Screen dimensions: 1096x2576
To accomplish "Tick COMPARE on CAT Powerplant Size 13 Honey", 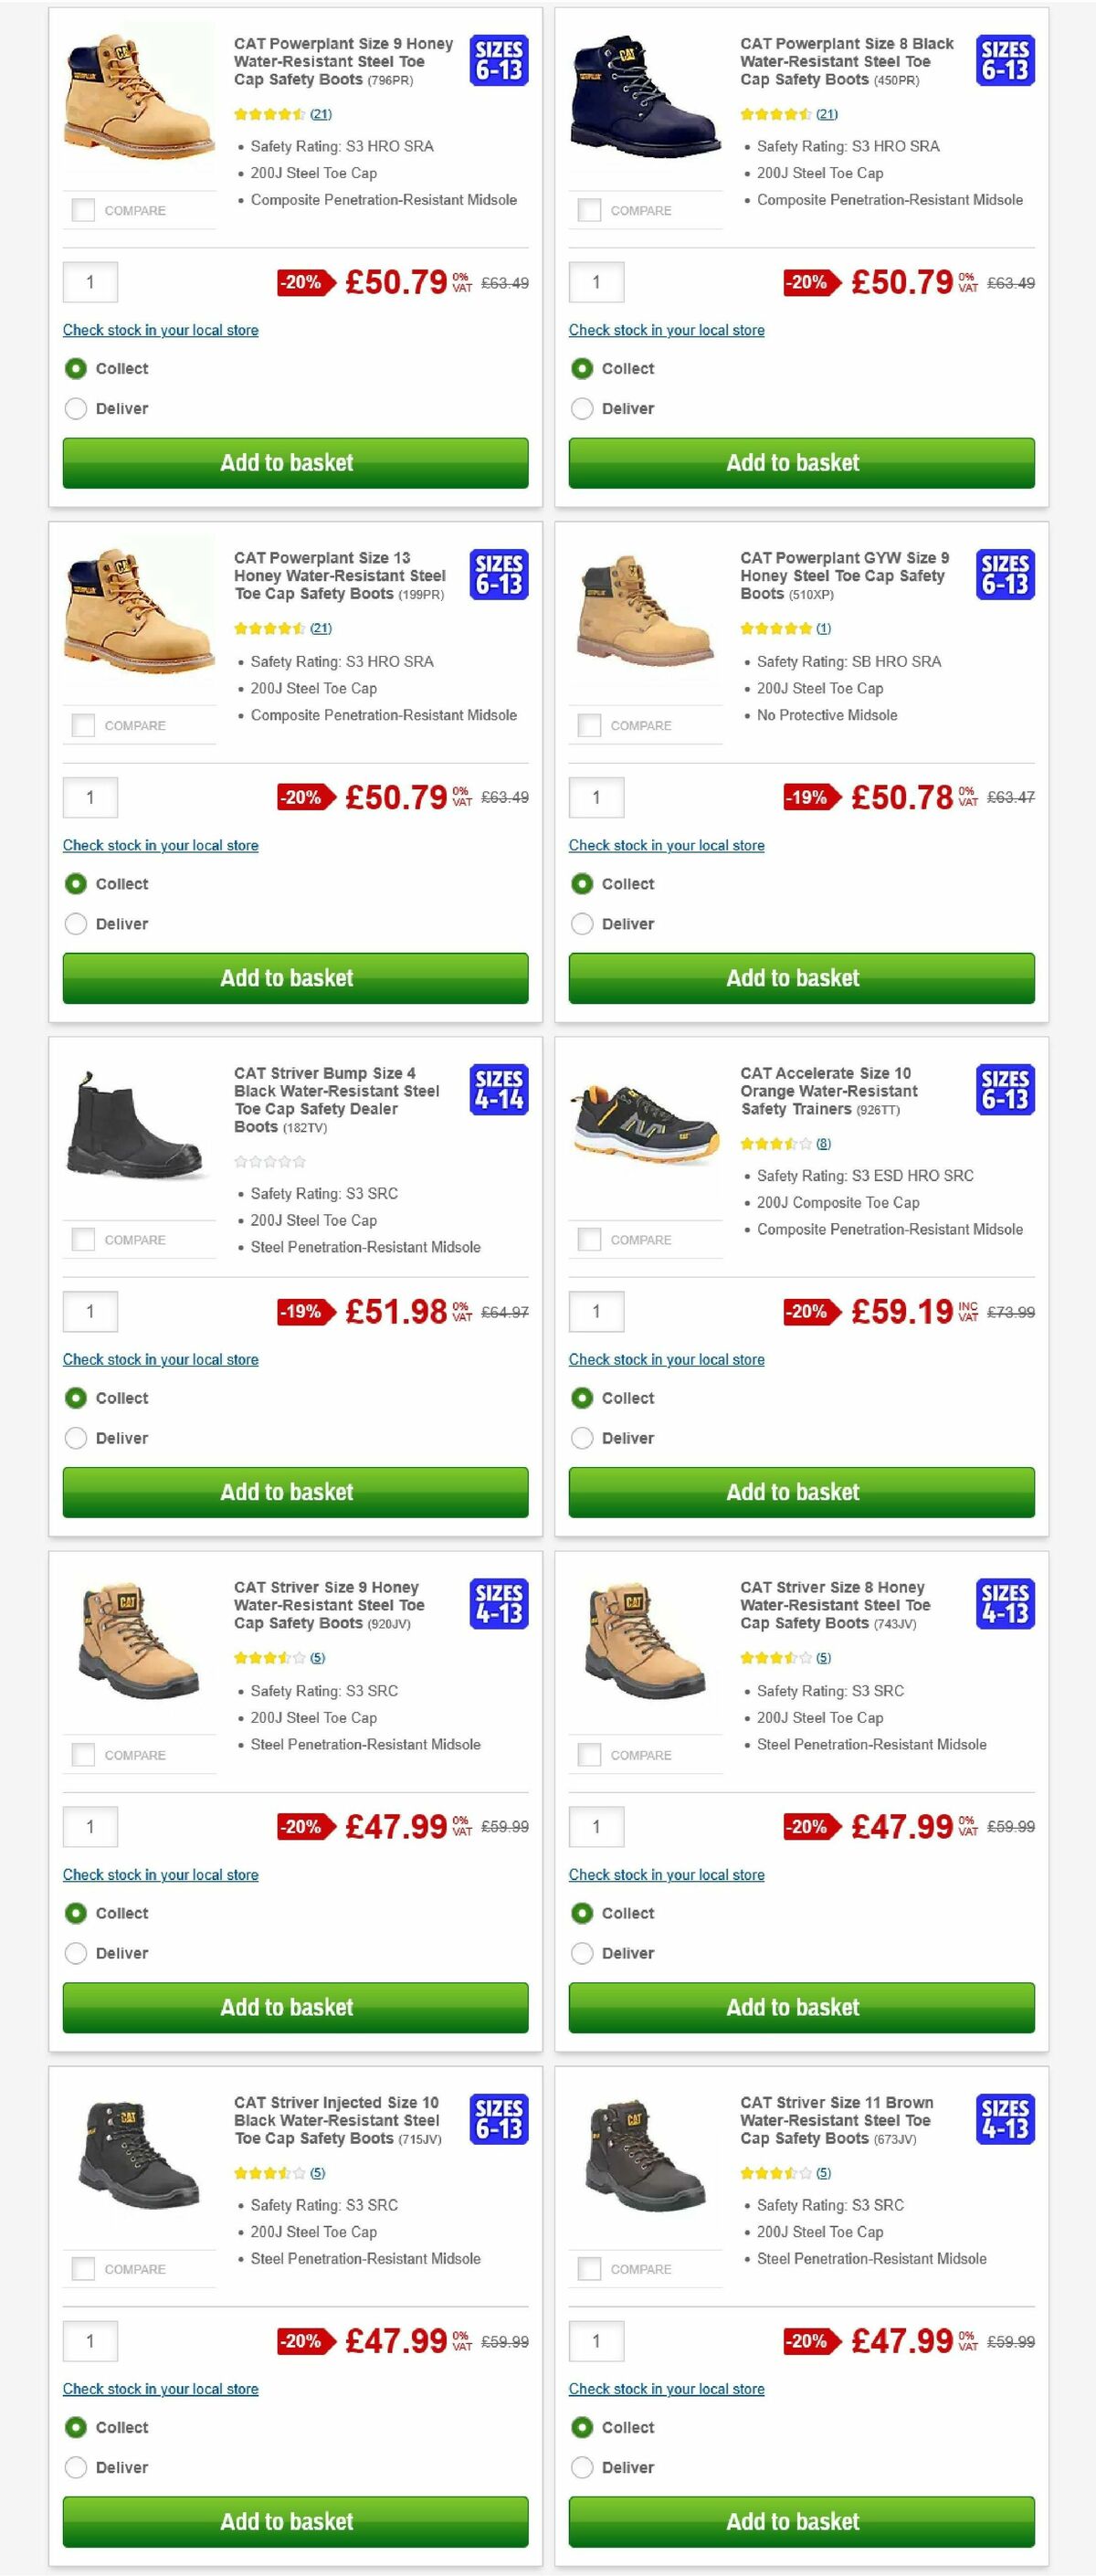I will coord(81,724).
